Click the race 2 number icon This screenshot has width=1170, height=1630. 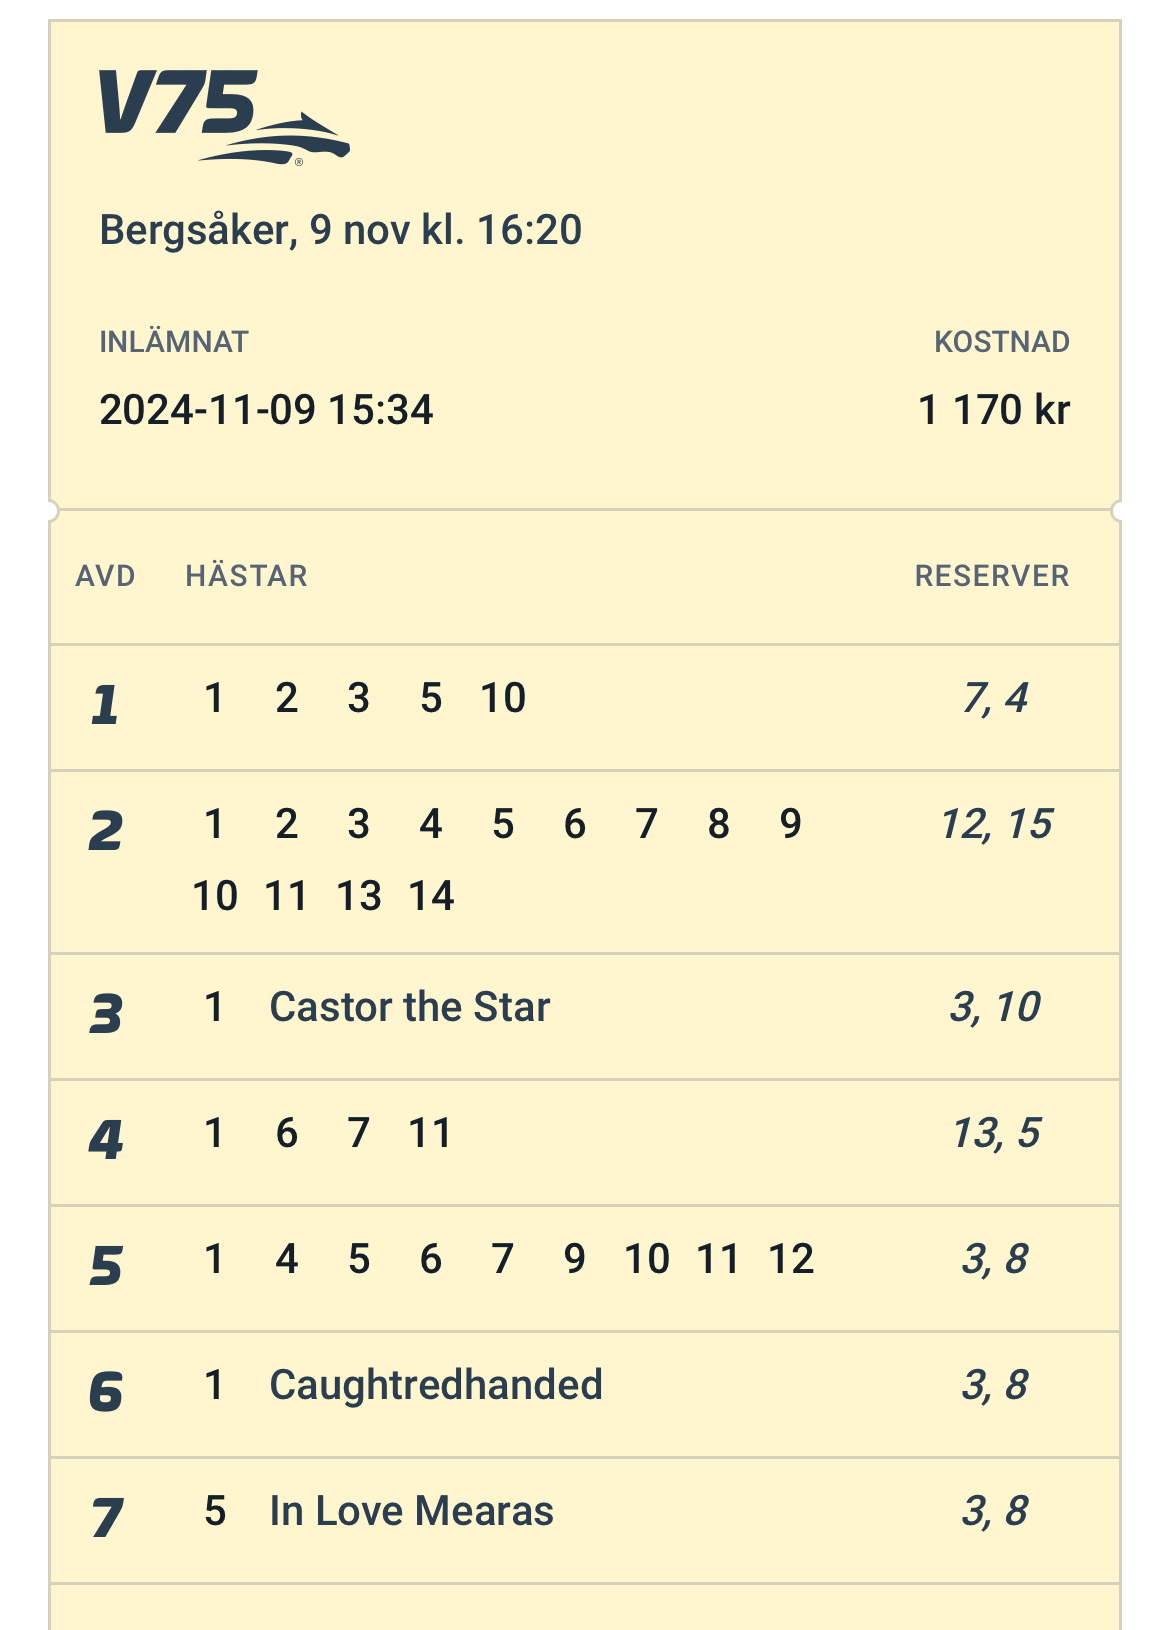[105, 832]
